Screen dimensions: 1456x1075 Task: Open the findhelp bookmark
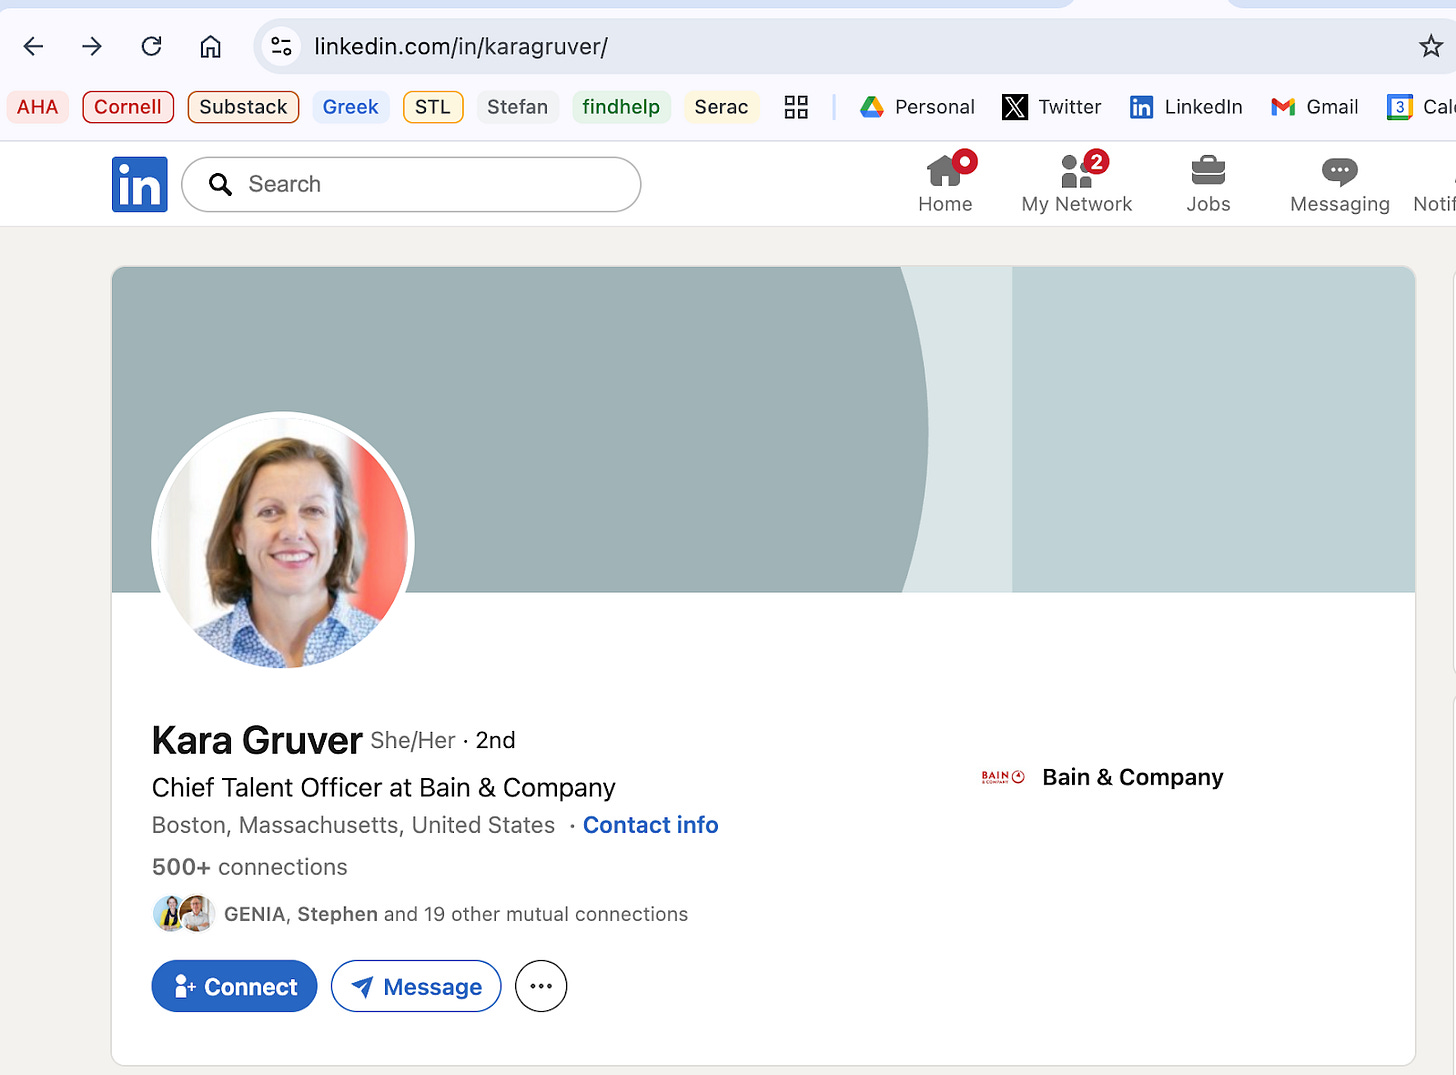click(x=621, y=107)
